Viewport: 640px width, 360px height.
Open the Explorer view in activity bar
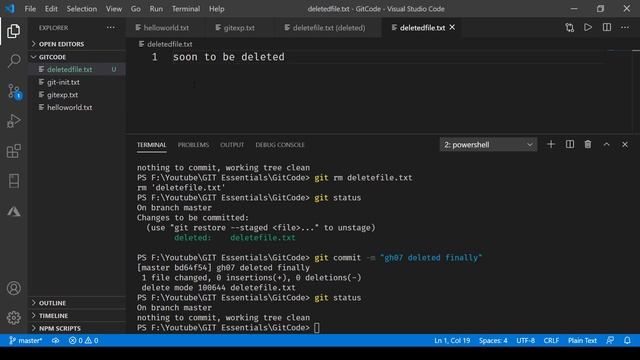[13, 31]
